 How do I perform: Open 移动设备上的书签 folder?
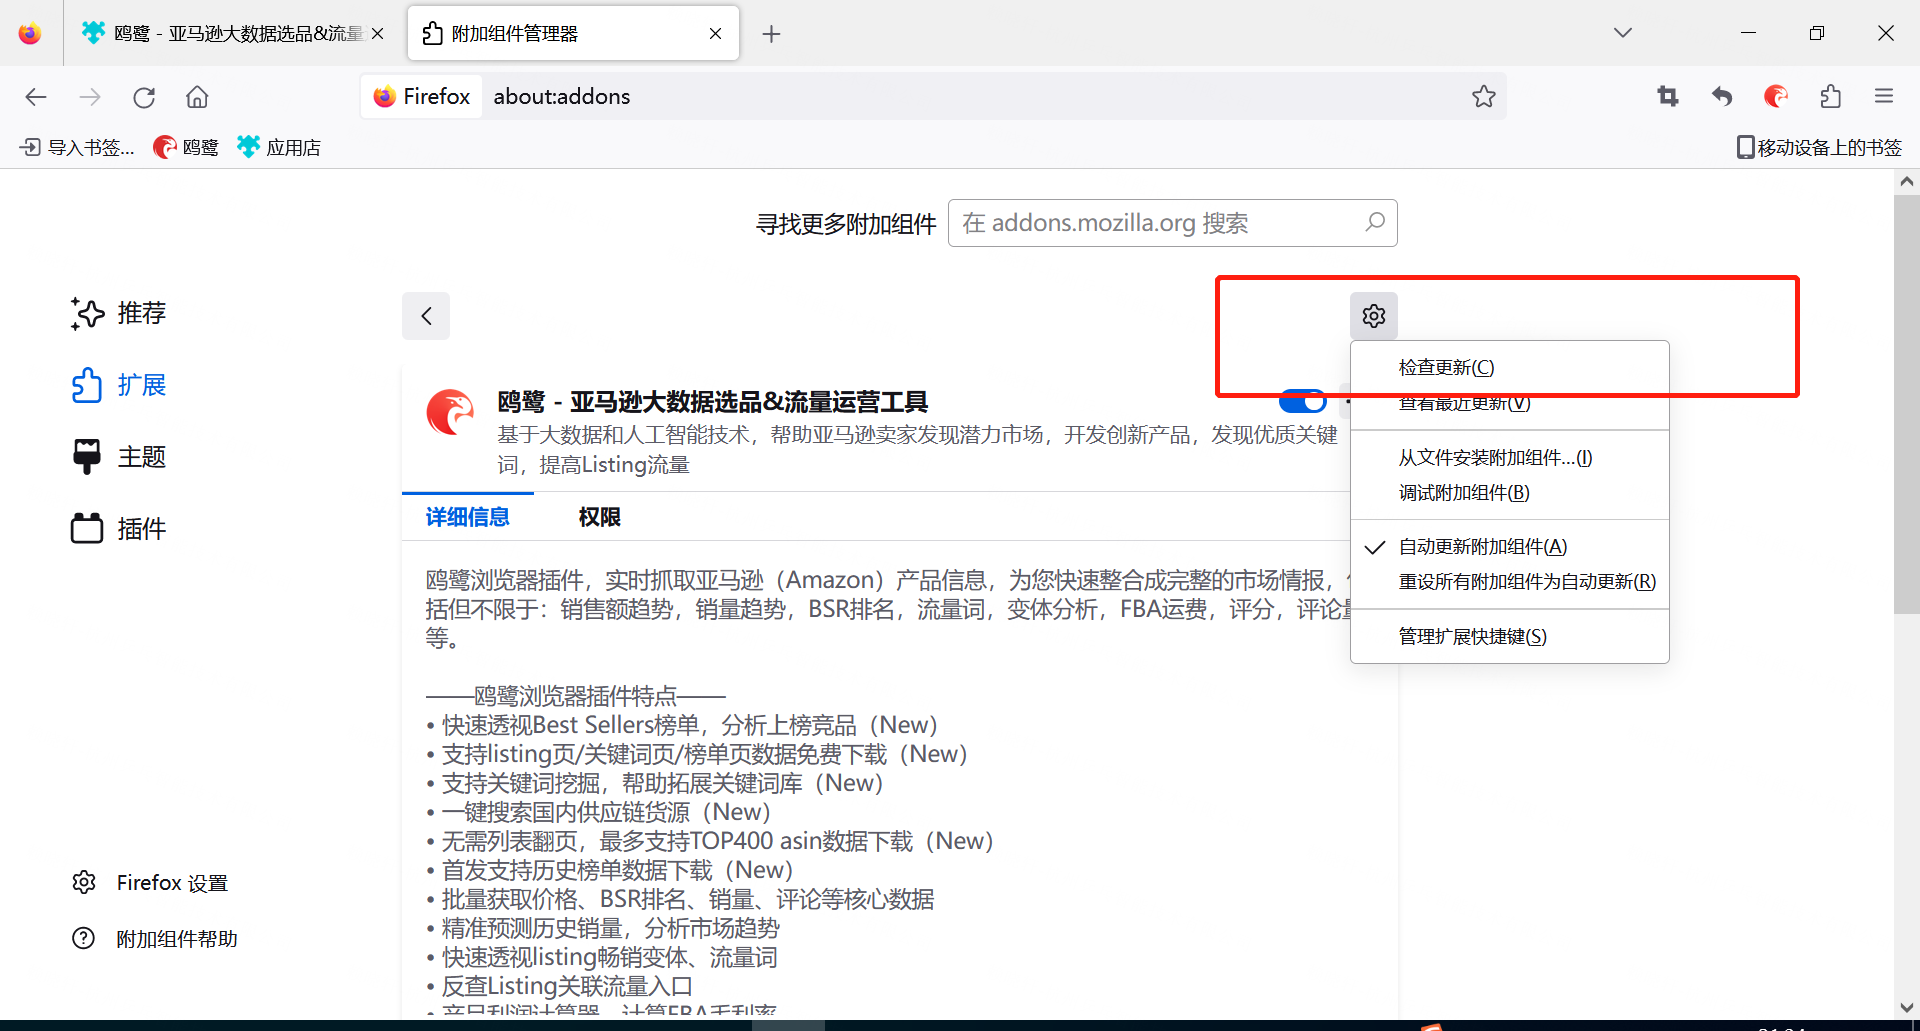[1819, 147]
